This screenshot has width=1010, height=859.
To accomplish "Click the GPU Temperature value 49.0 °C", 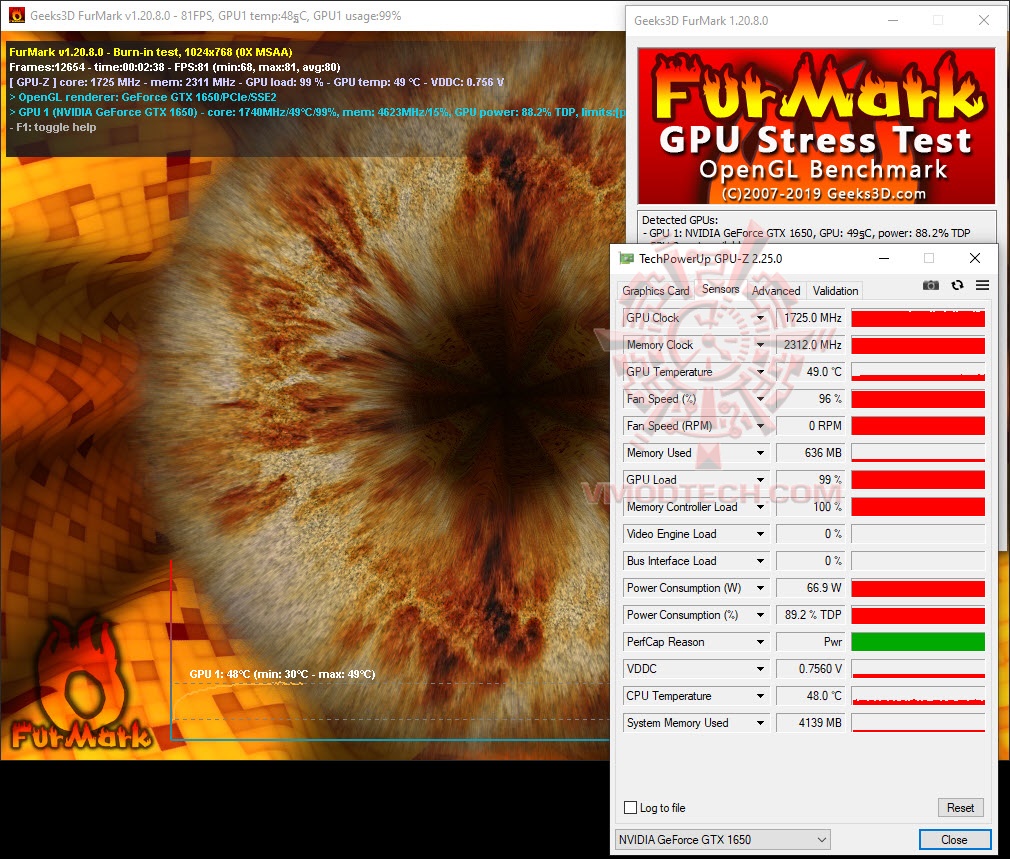I will coord(812,372).
